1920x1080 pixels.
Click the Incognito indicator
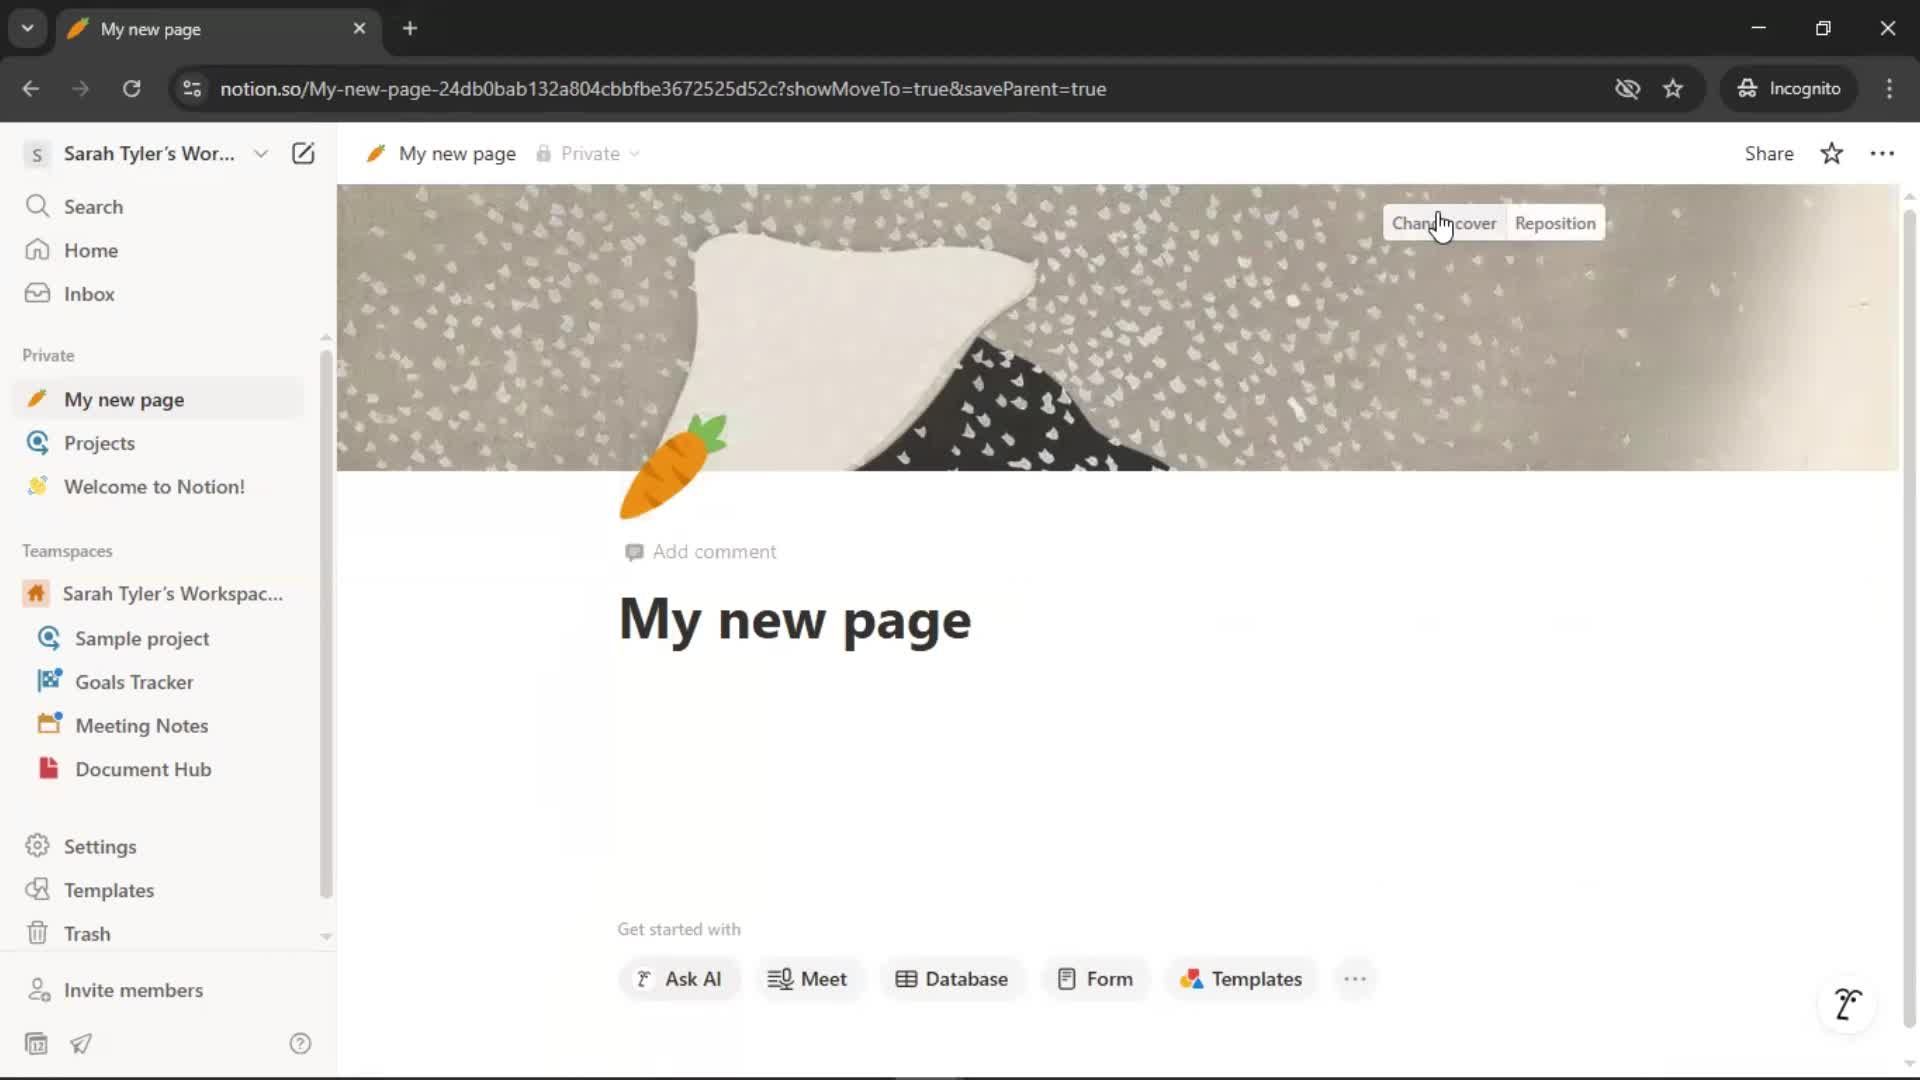click(1789, 89)
